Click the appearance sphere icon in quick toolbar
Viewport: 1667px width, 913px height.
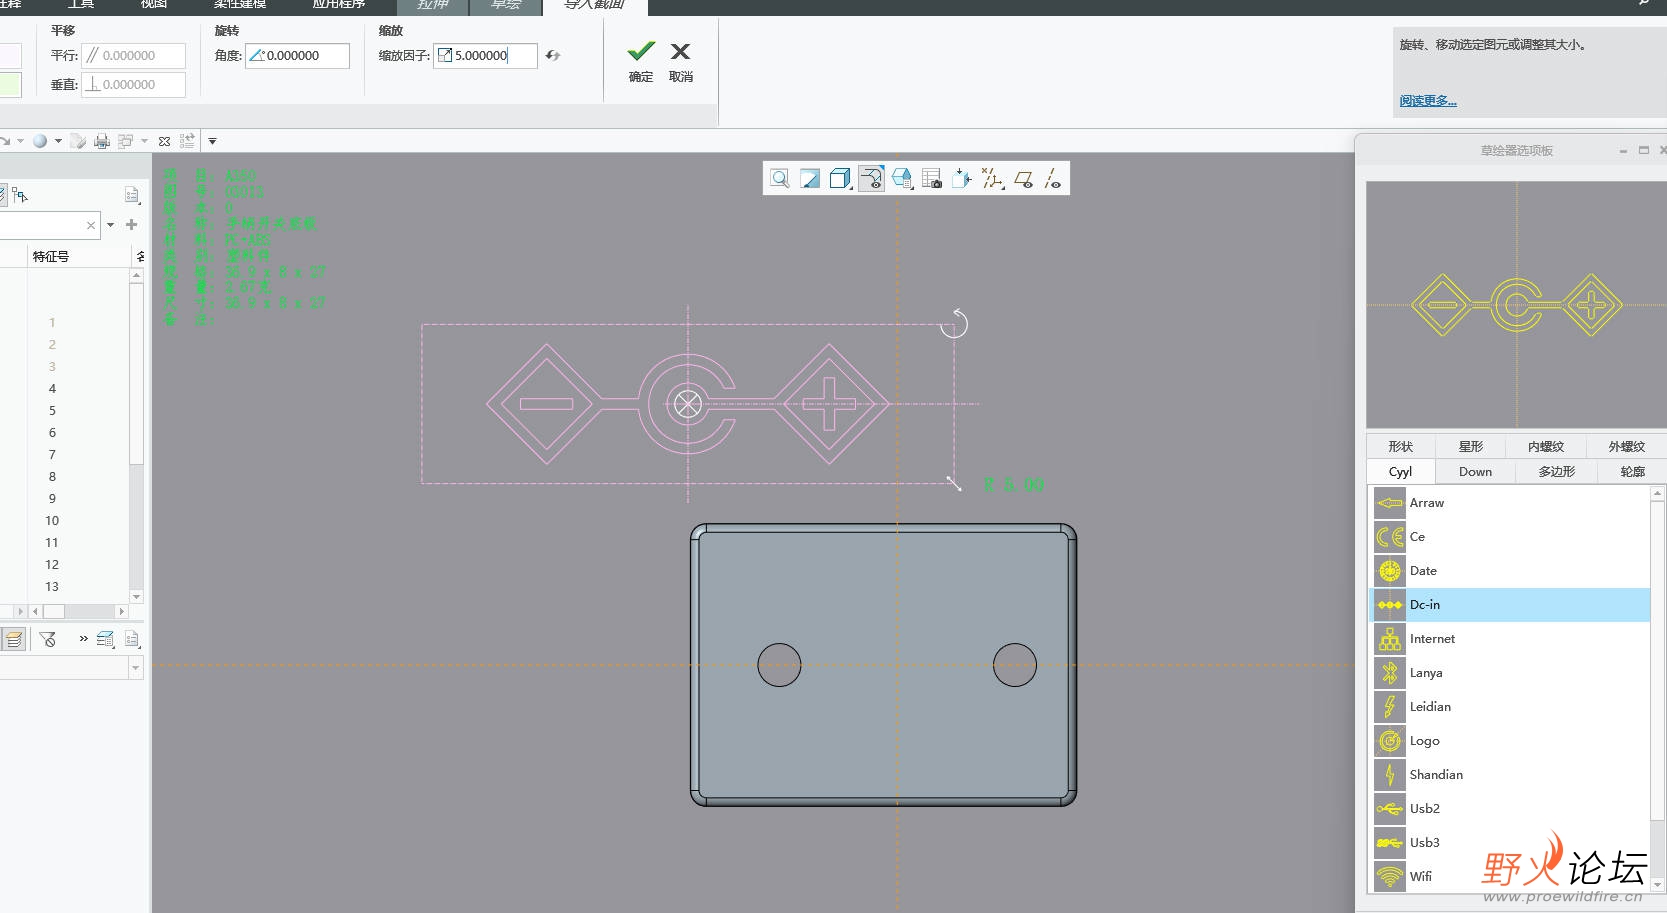[x=40, y=141]
